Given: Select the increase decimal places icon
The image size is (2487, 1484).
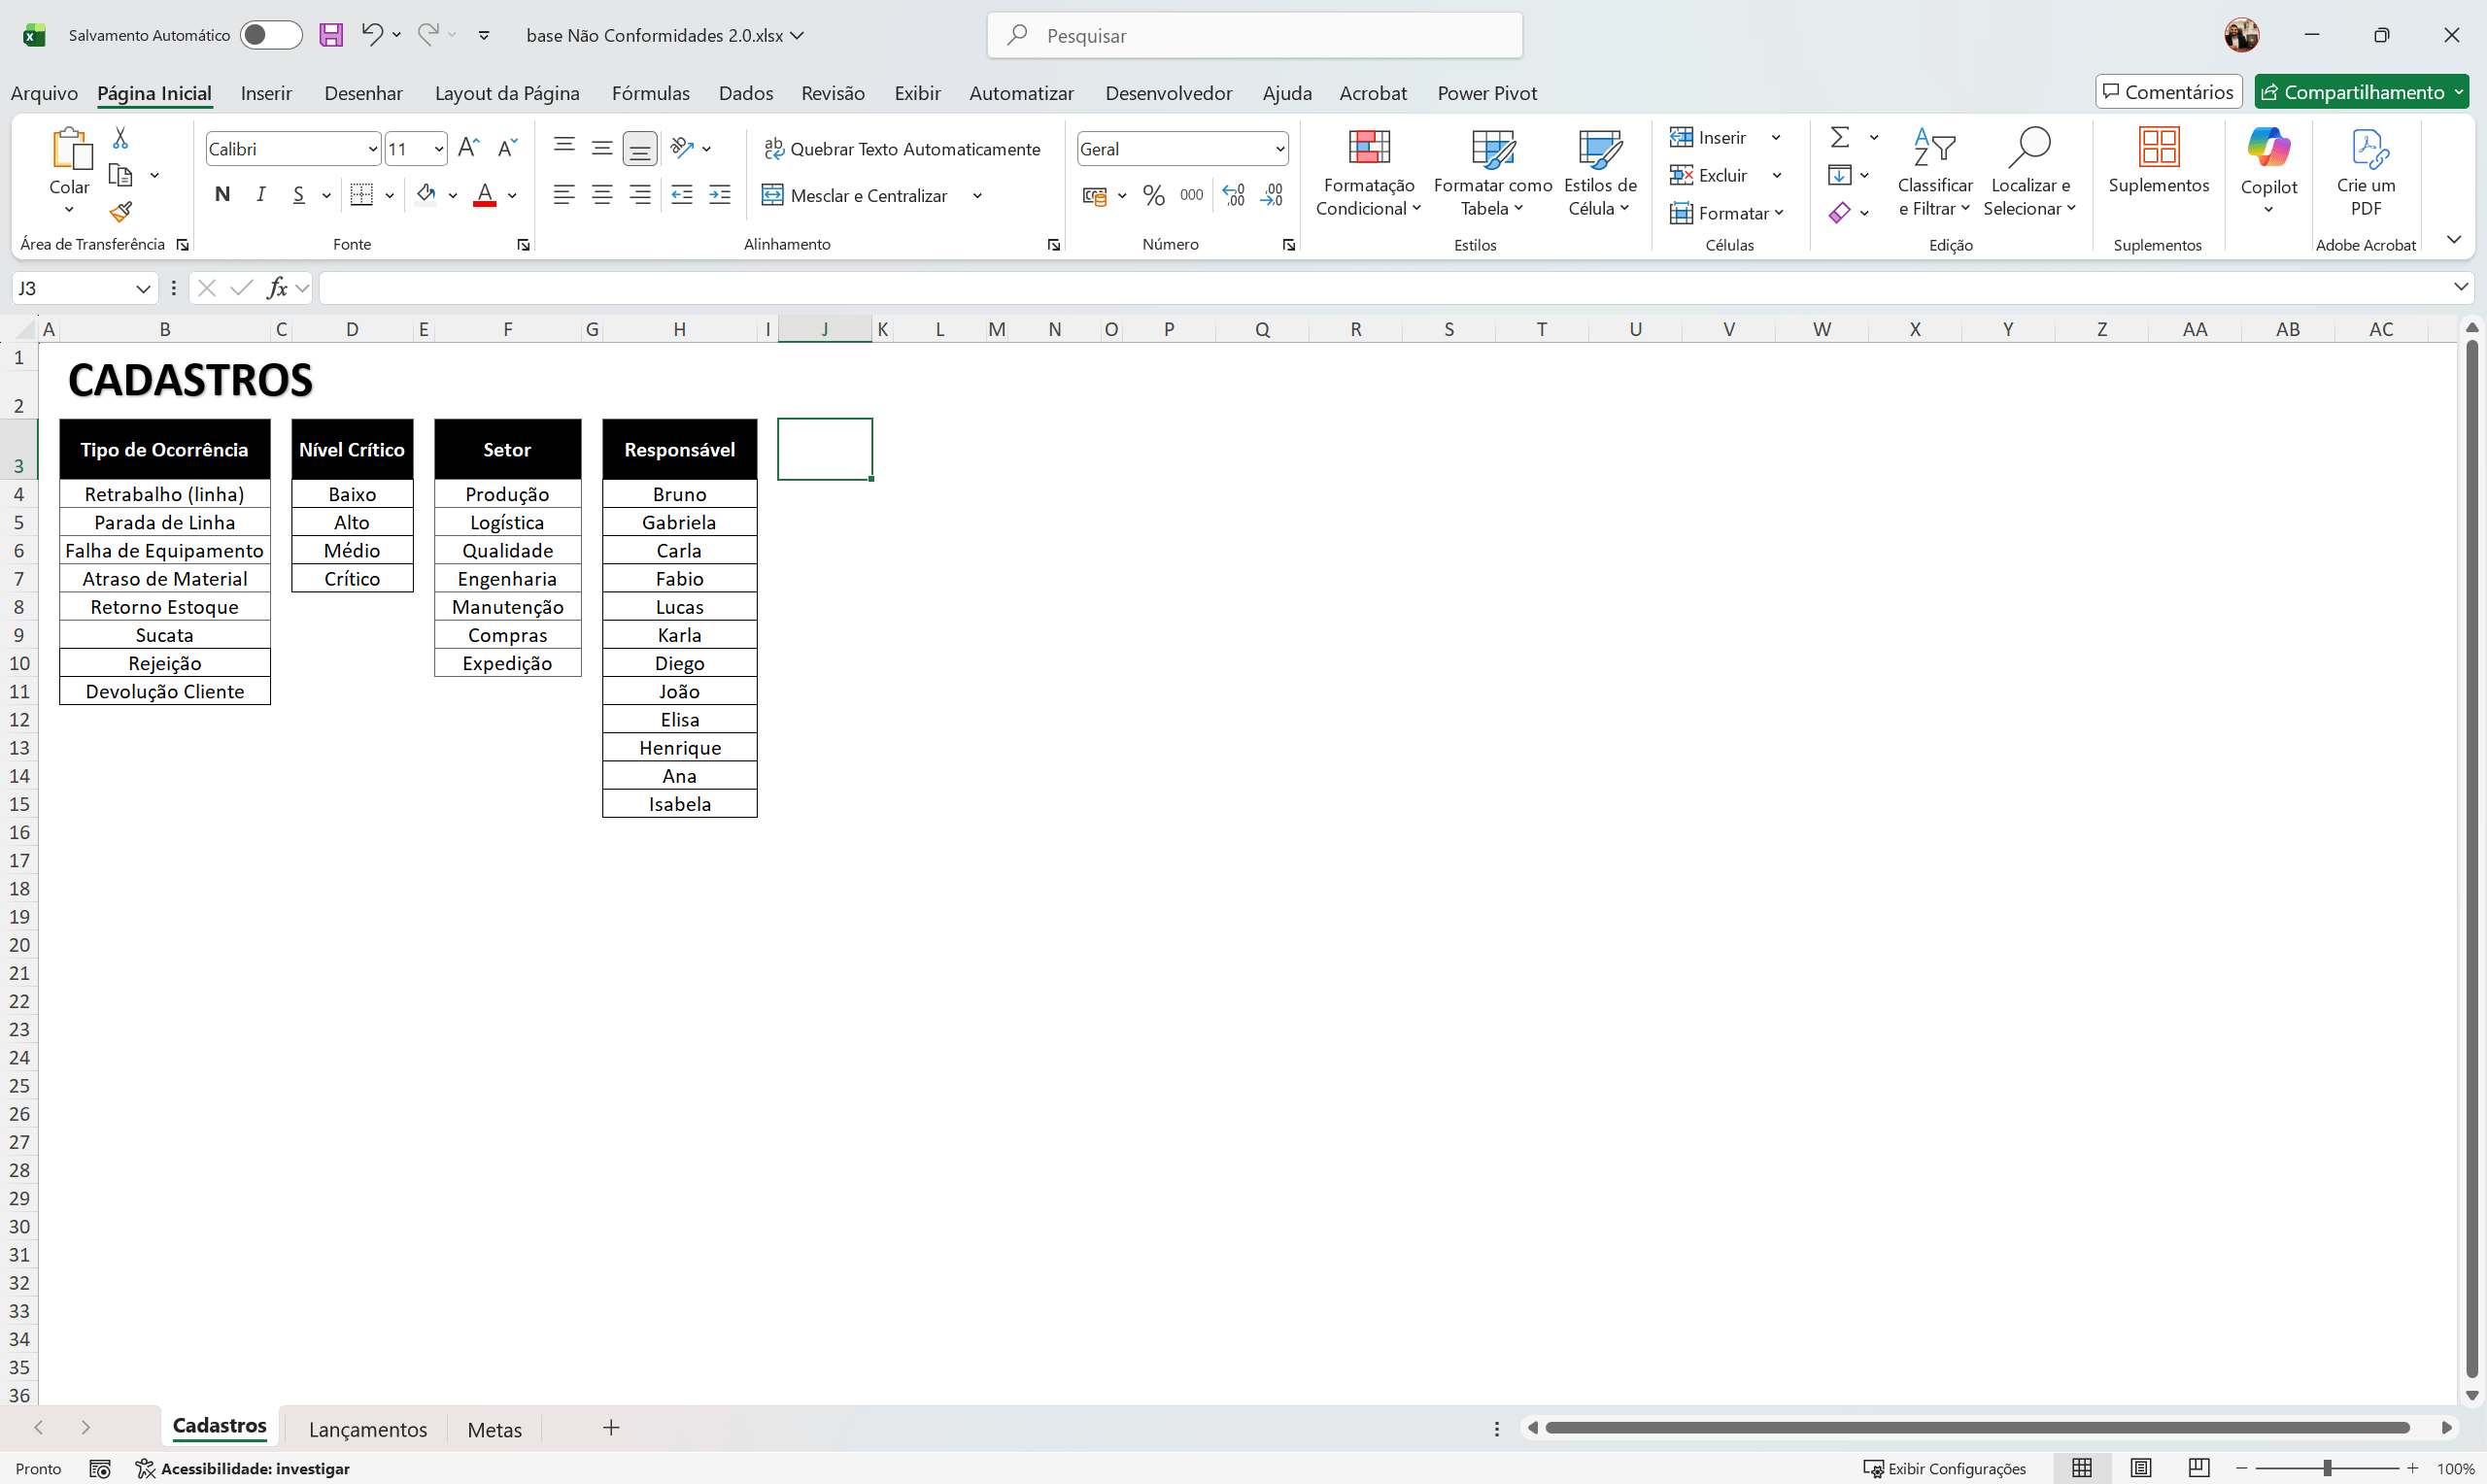Looking at the screenshot, I should click(1234, 195).
